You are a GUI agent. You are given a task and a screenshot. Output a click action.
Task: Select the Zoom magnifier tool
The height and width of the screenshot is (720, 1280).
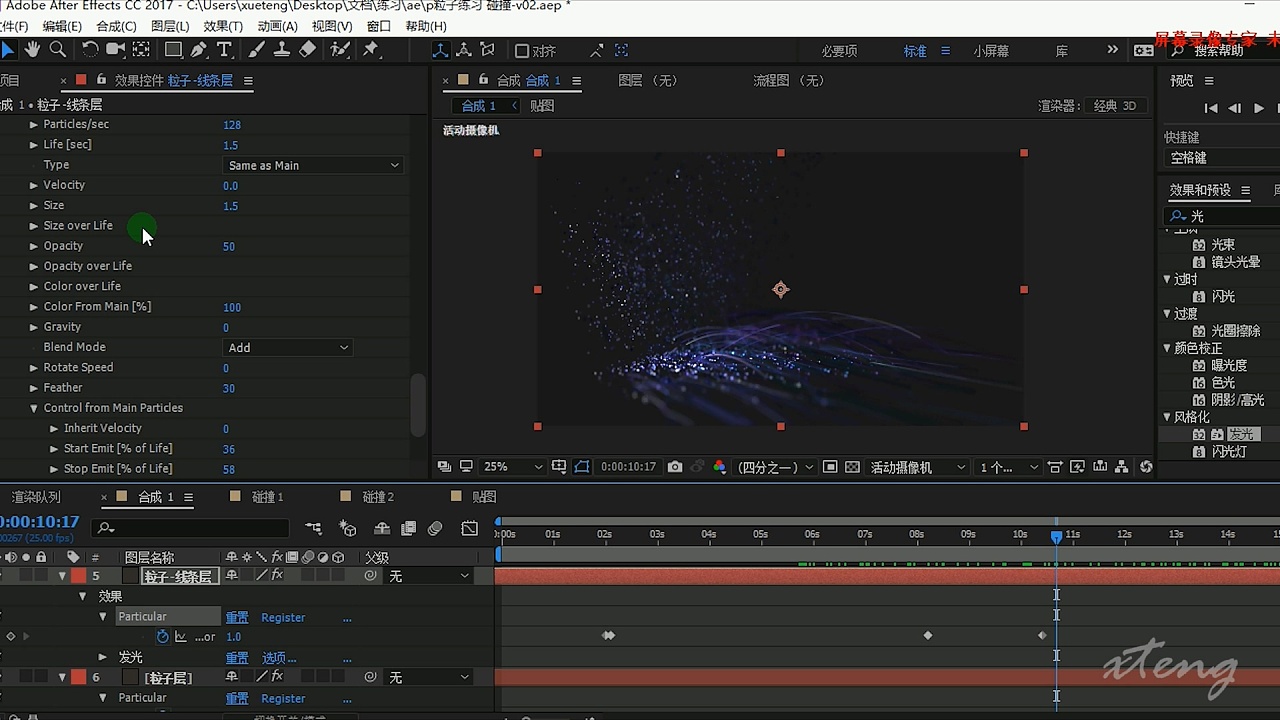pyautogui.click(x=58, y=49)
